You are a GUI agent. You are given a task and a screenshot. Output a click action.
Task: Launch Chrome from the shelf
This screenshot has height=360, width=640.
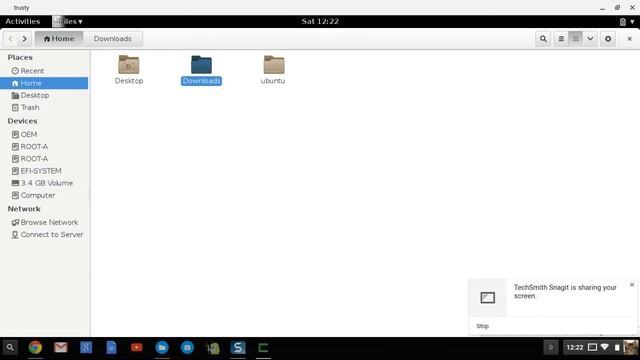click(x=36, y=348)
